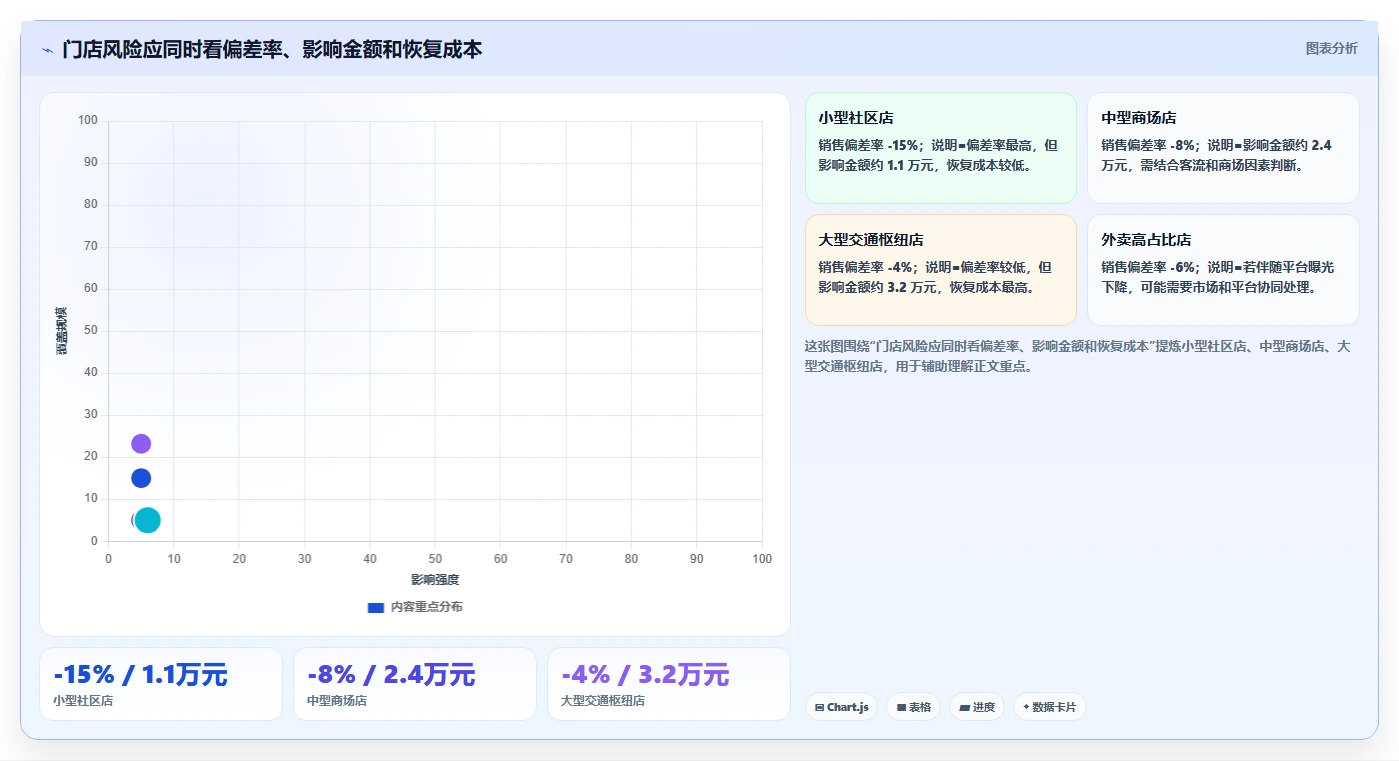Click the large cyan bubble in the chart
The height and width of the screenshot is (761, 1399).
pos(148,520)
